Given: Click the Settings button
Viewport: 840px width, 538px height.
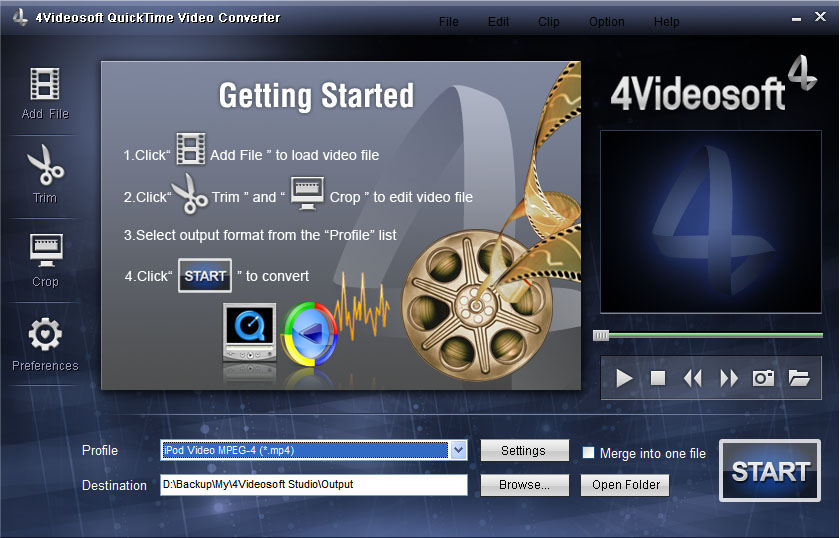Looking at the screenshot, I should (x=524, y=451).
